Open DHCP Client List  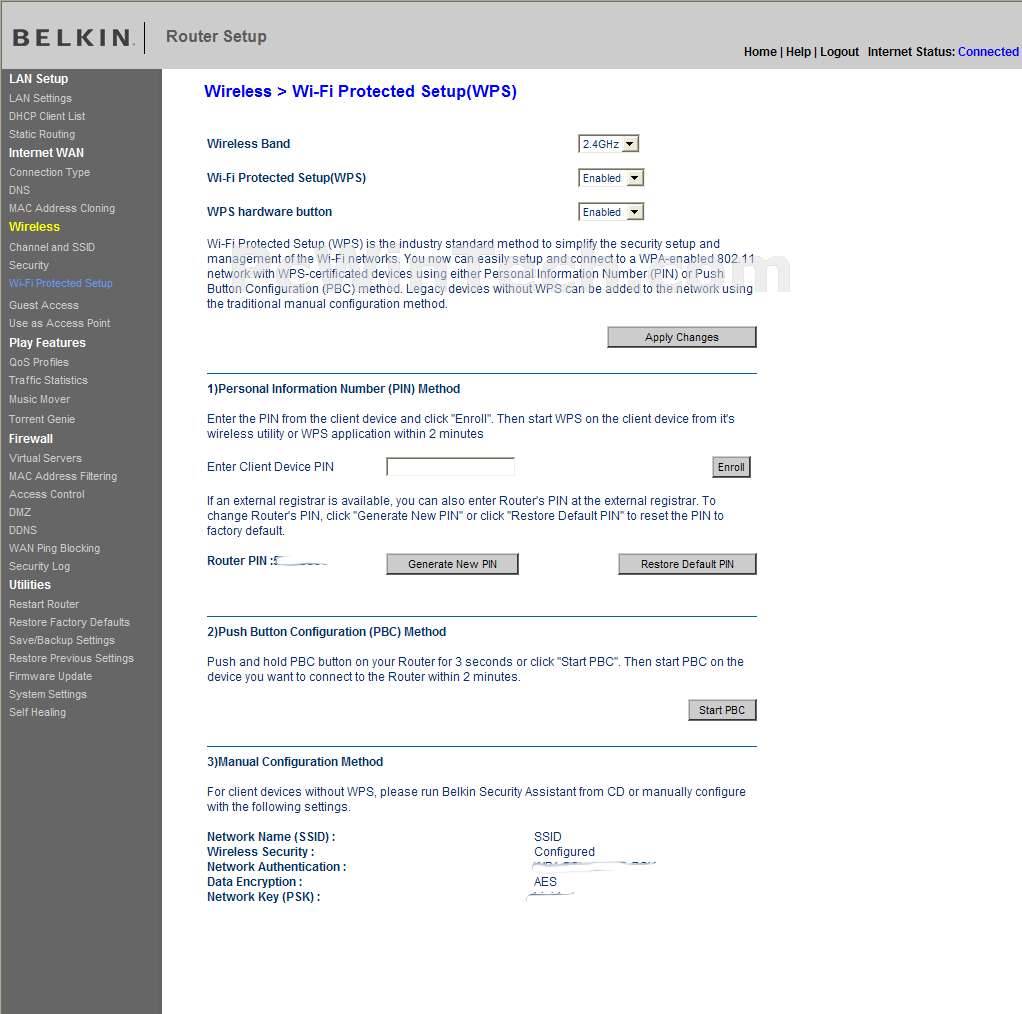pyautogui.click(x=47, y=116)
